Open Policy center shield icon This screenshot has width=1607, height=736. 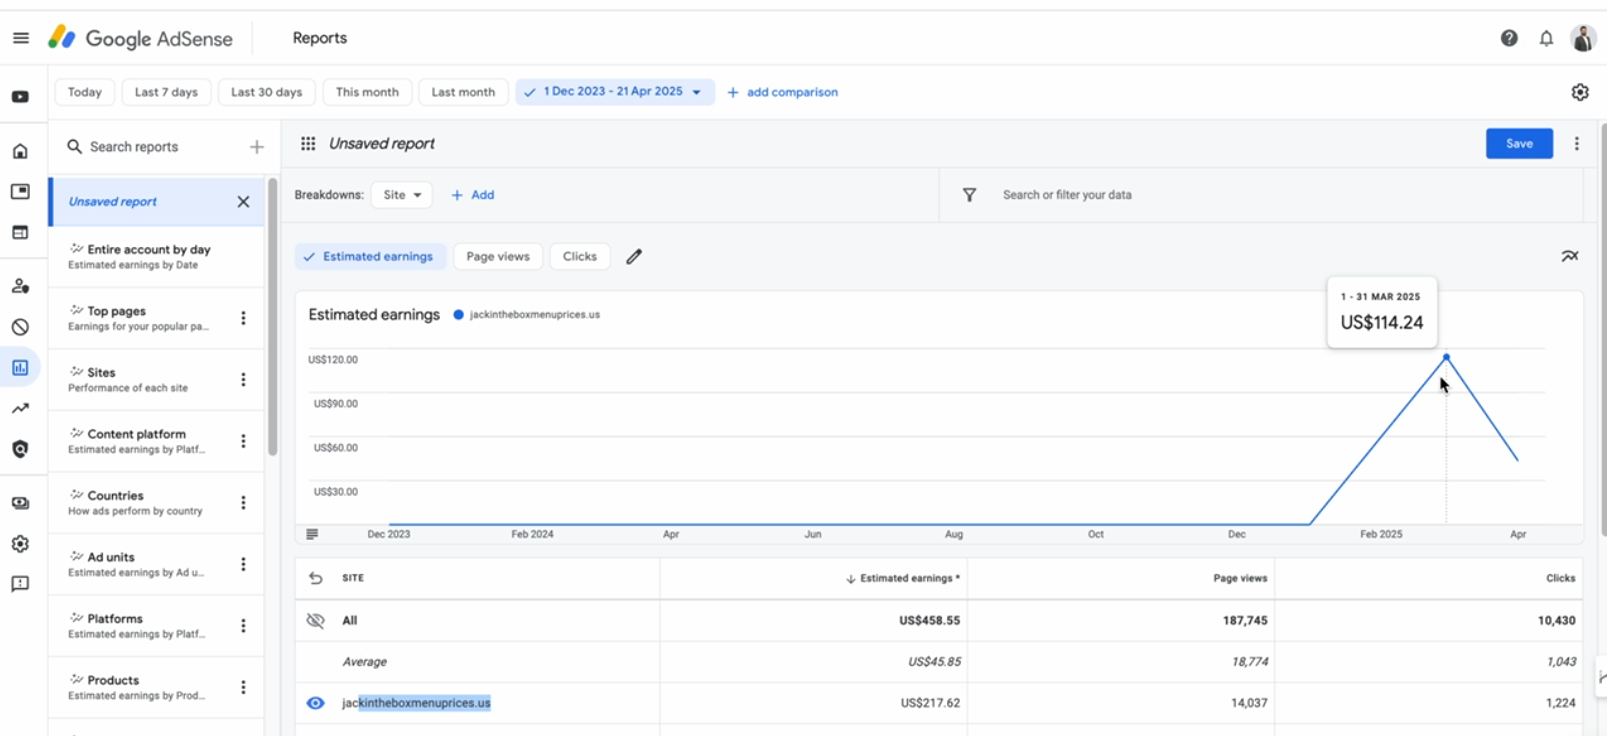(x=20, y=449)
